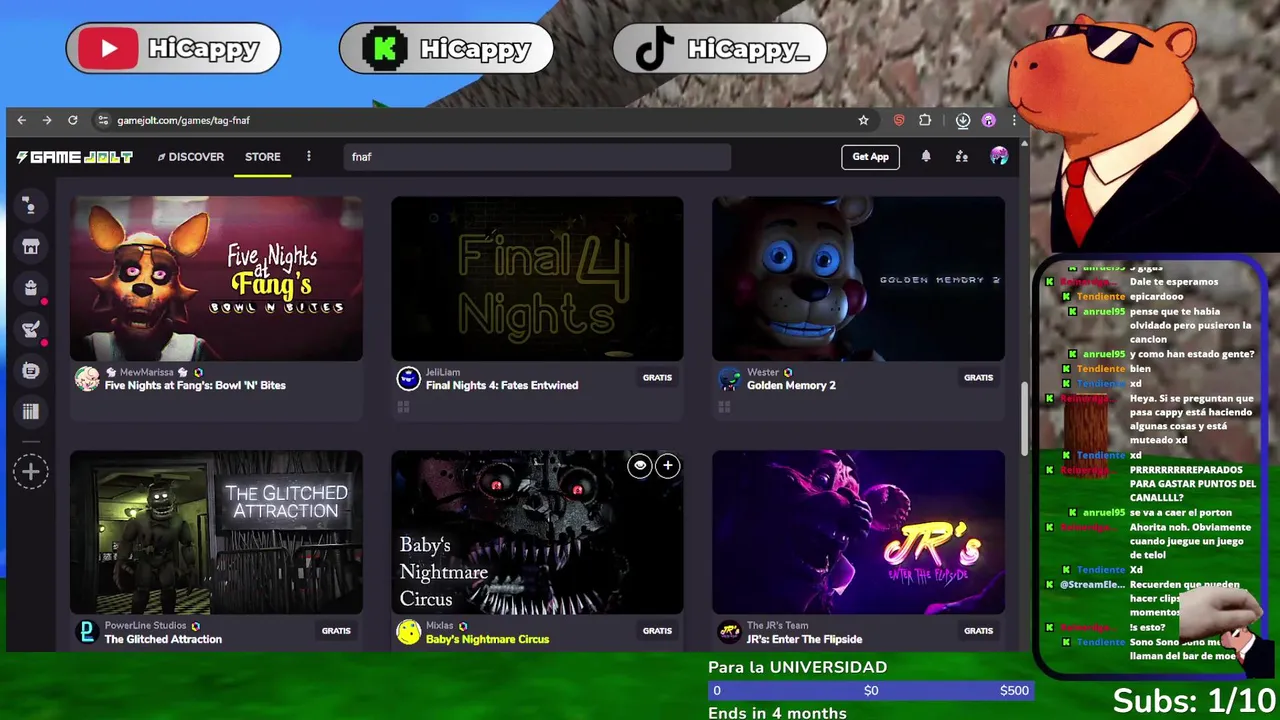Viewport: 1280px width, 720px height.
Task: Open PowerLine Studios developer name
Action: pos(146,626)
